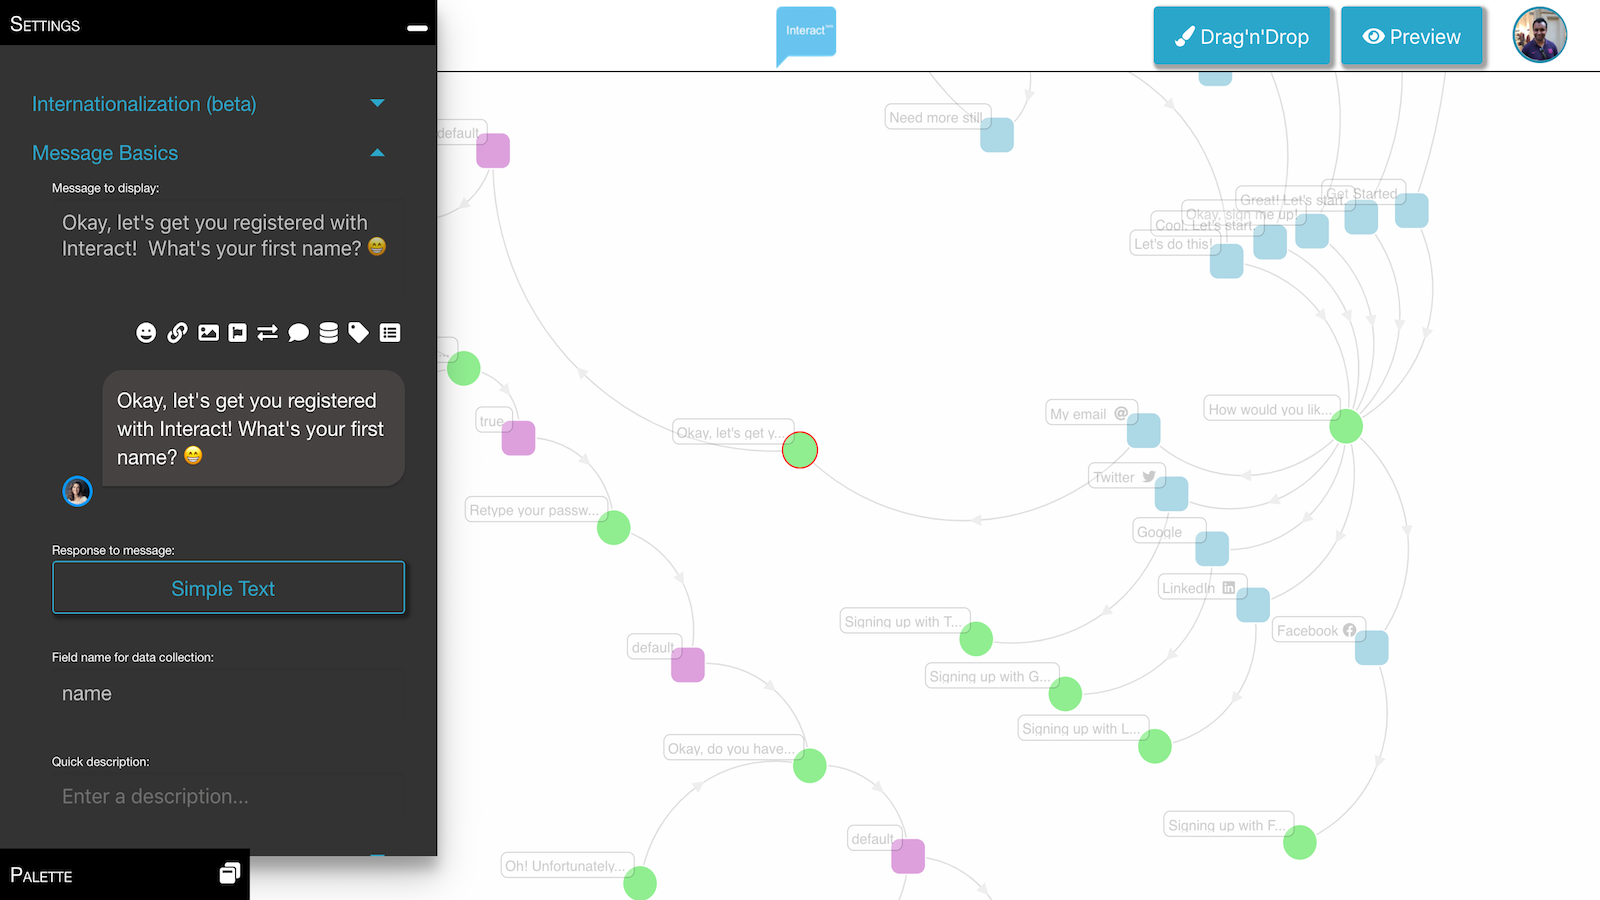This screenshot has height=900, width=1600.
Task: Select the 'Signing up with L...' green node
Action: click(1155, 746)
